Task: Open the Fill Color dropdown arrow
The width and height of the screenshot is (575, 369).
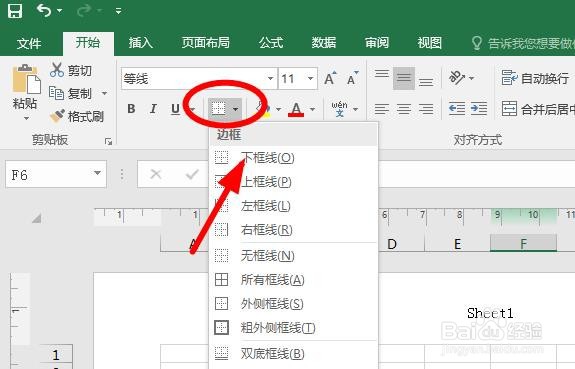Action: point(278,109)
